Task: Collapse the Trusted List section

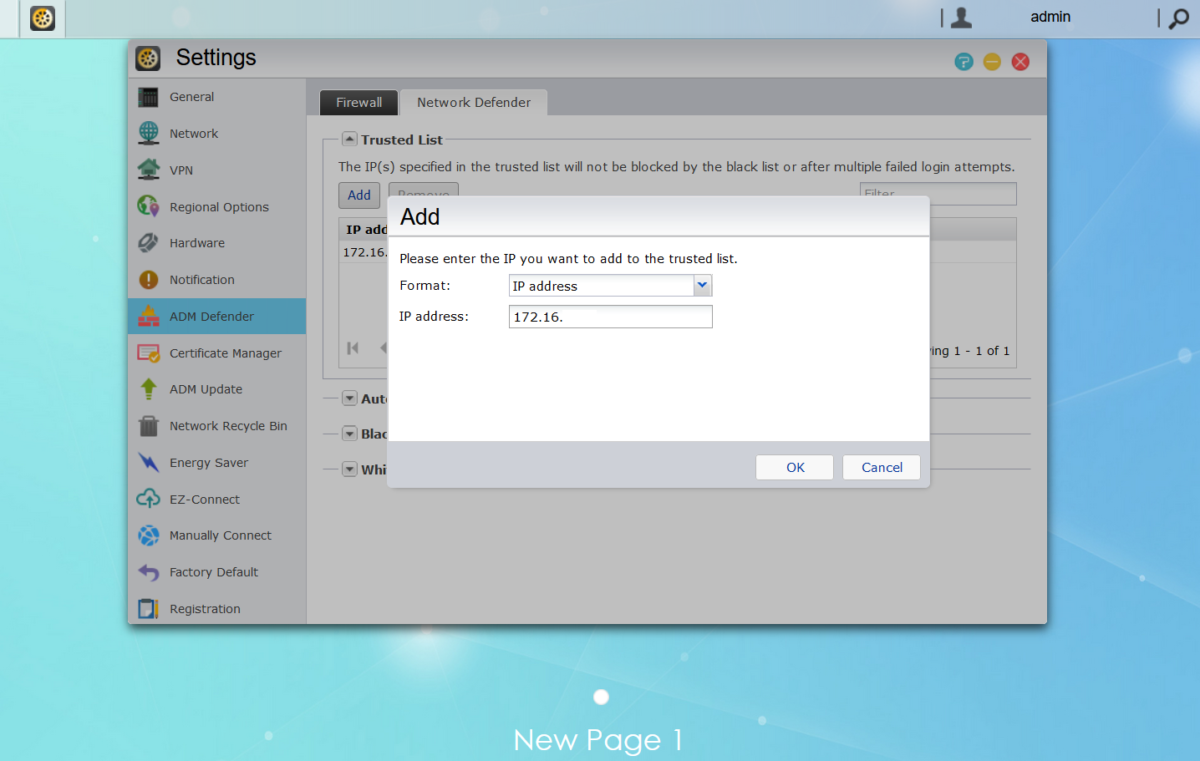Action: tap(349, 139)
